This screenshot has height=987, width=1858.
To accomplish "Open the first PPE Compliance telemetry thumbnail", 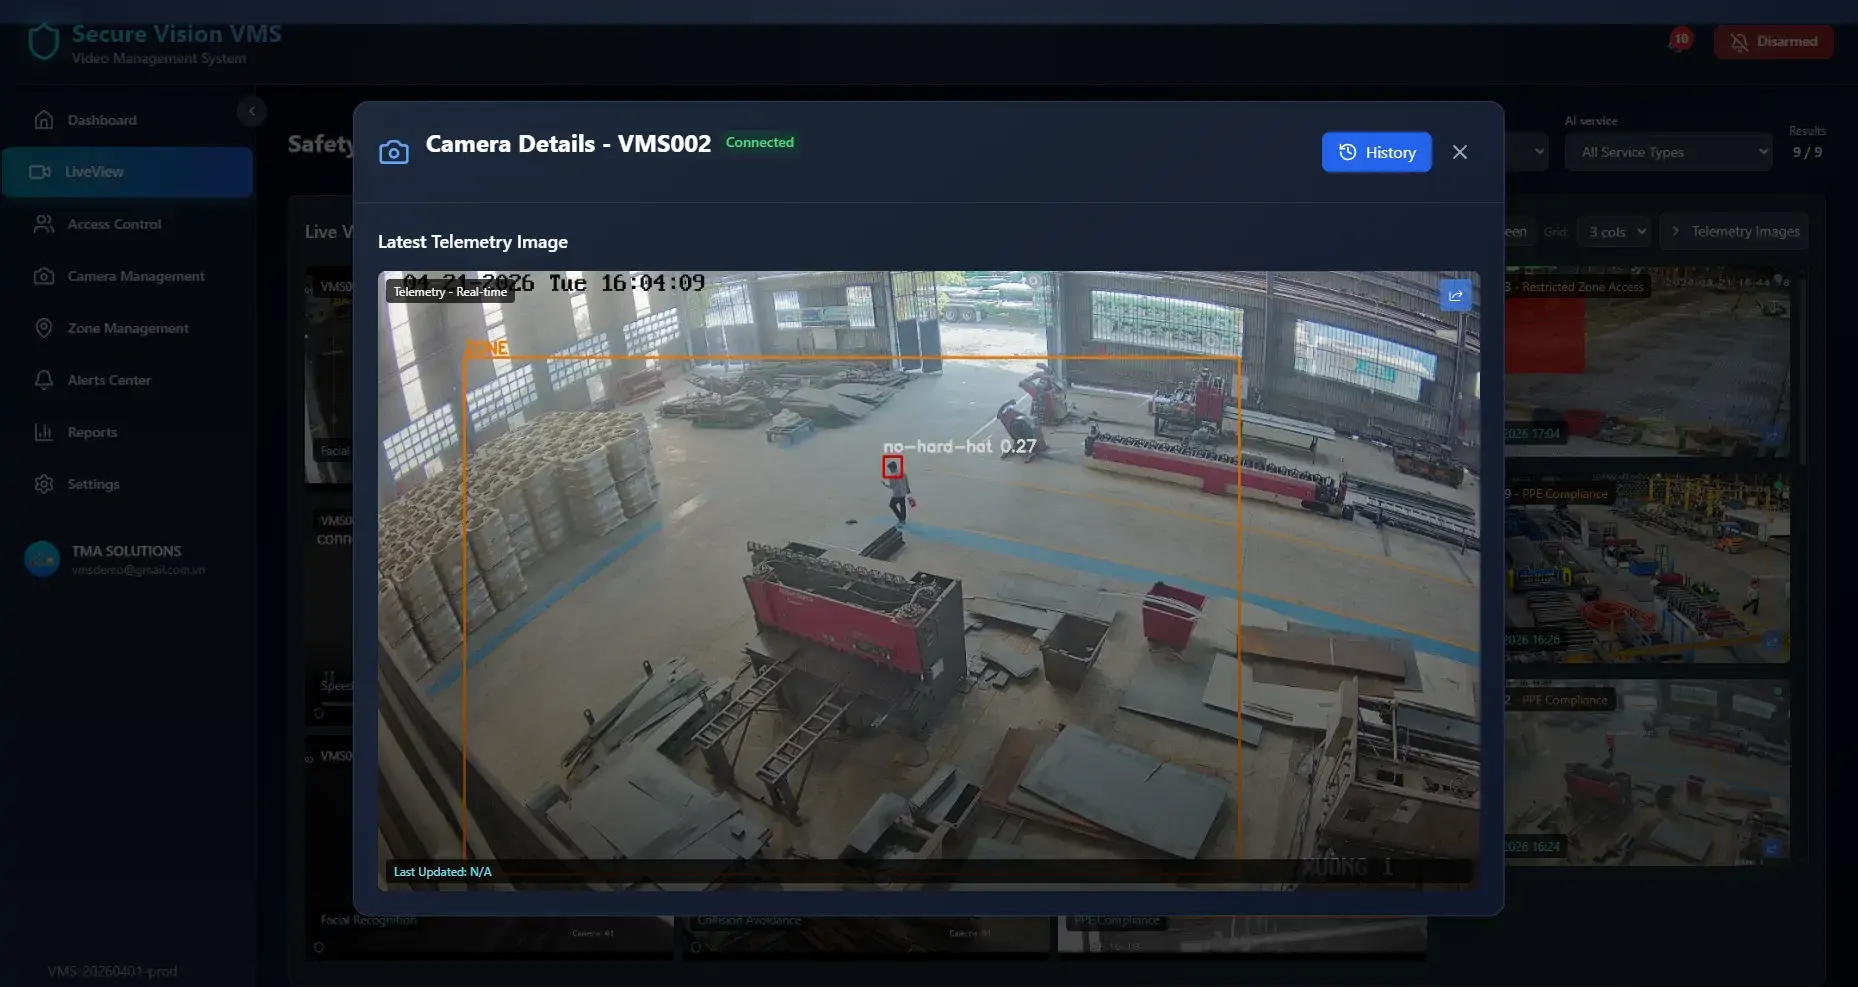I will (1646, 568).
